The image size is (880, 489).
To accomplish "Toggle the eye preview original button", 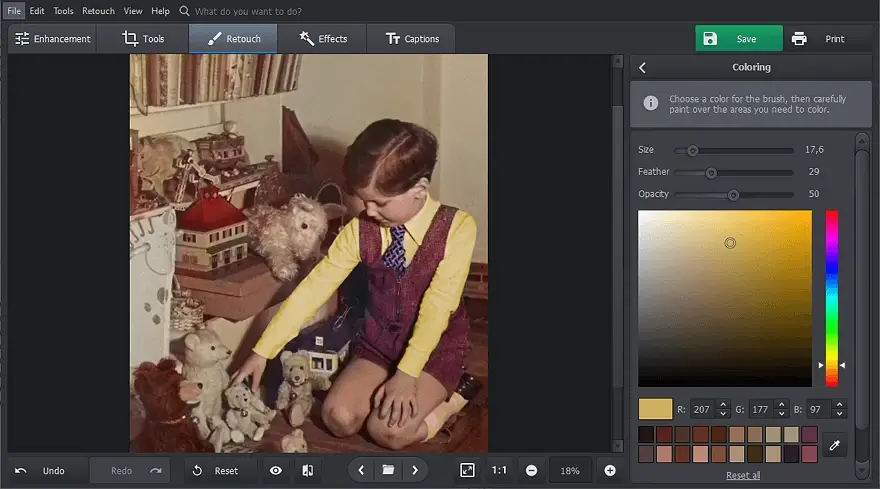I will pos(276,470).
